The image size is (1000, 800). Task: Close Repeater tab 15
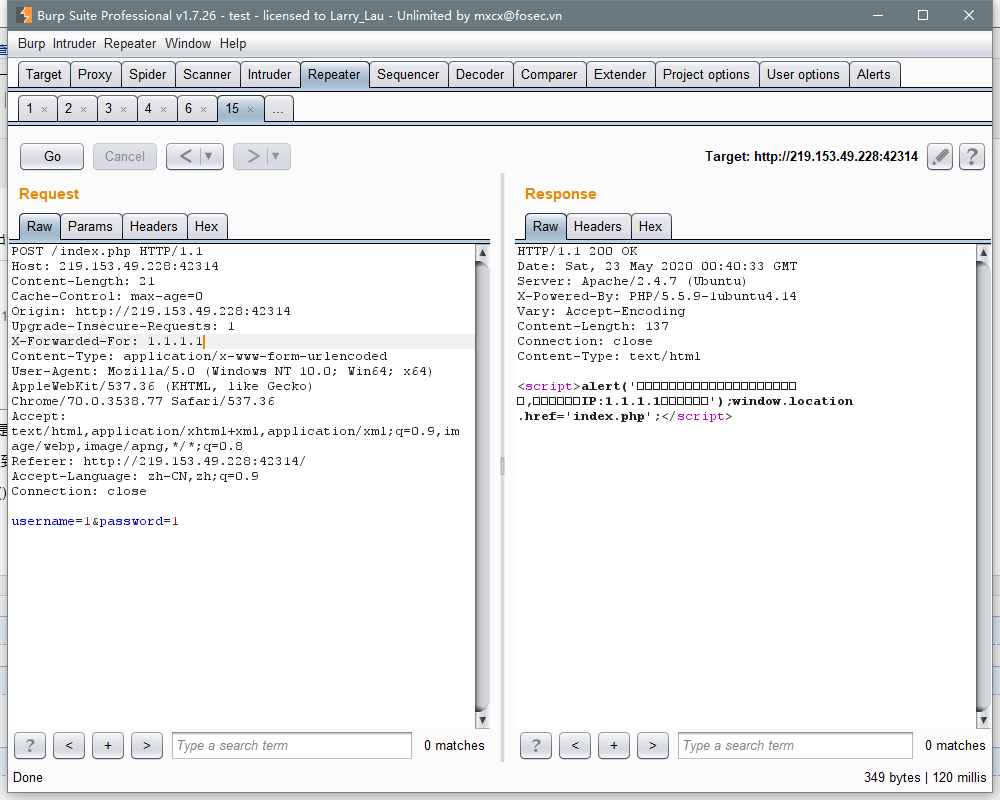251,110
